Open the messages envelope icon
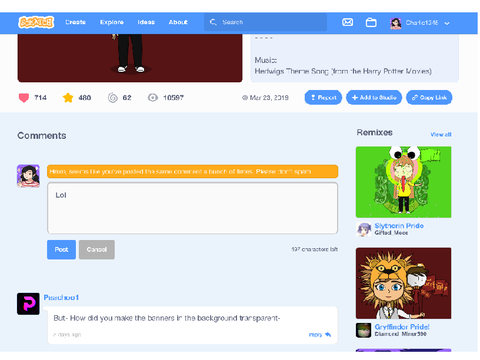Image resolution: width=480 pixels, height=360 pixels. click(347, 22)
